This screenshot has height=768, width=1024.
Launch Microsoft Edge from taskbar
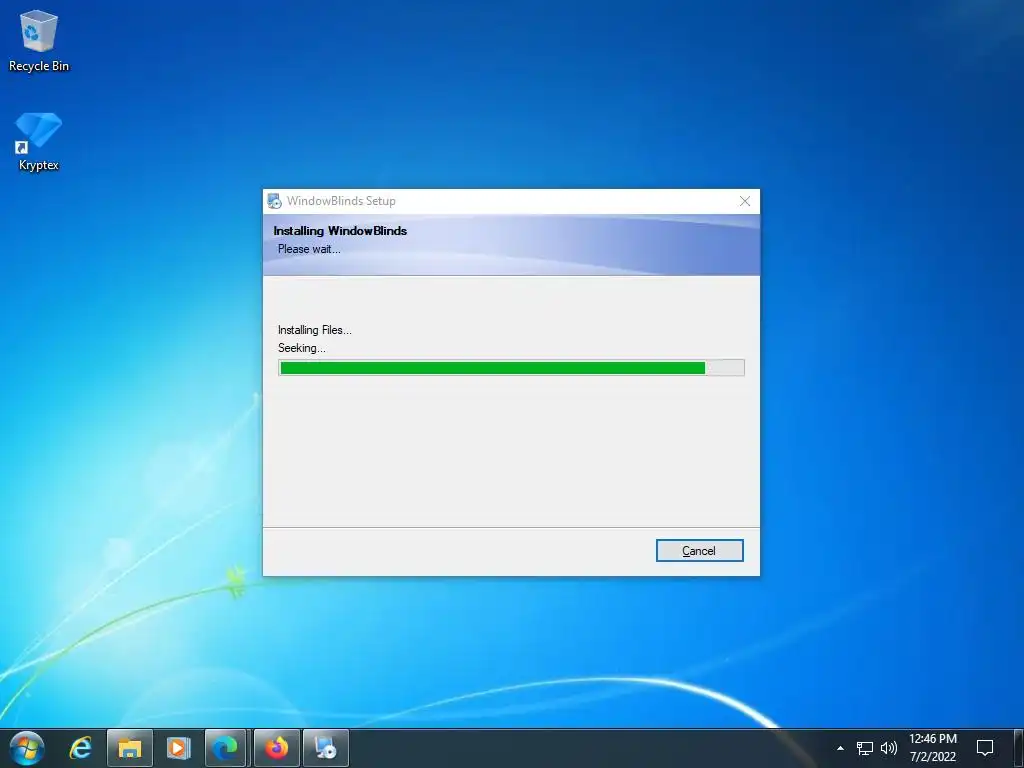[x=226, y=748]
